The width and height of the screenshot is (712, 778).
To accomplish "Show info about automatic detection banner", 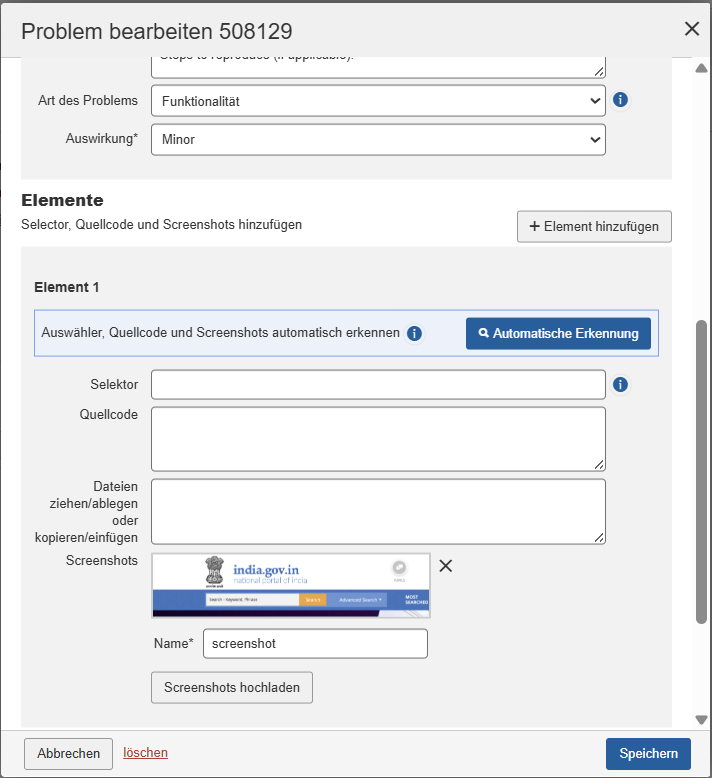I will pos(414,333).
